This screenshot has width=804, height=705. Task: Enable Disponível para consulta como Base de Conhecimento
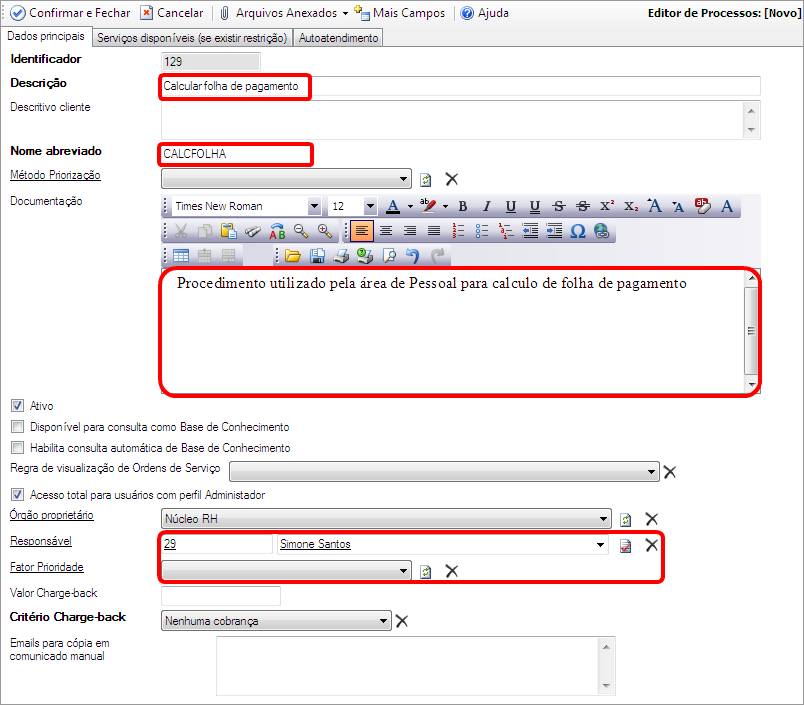point(17,427)
